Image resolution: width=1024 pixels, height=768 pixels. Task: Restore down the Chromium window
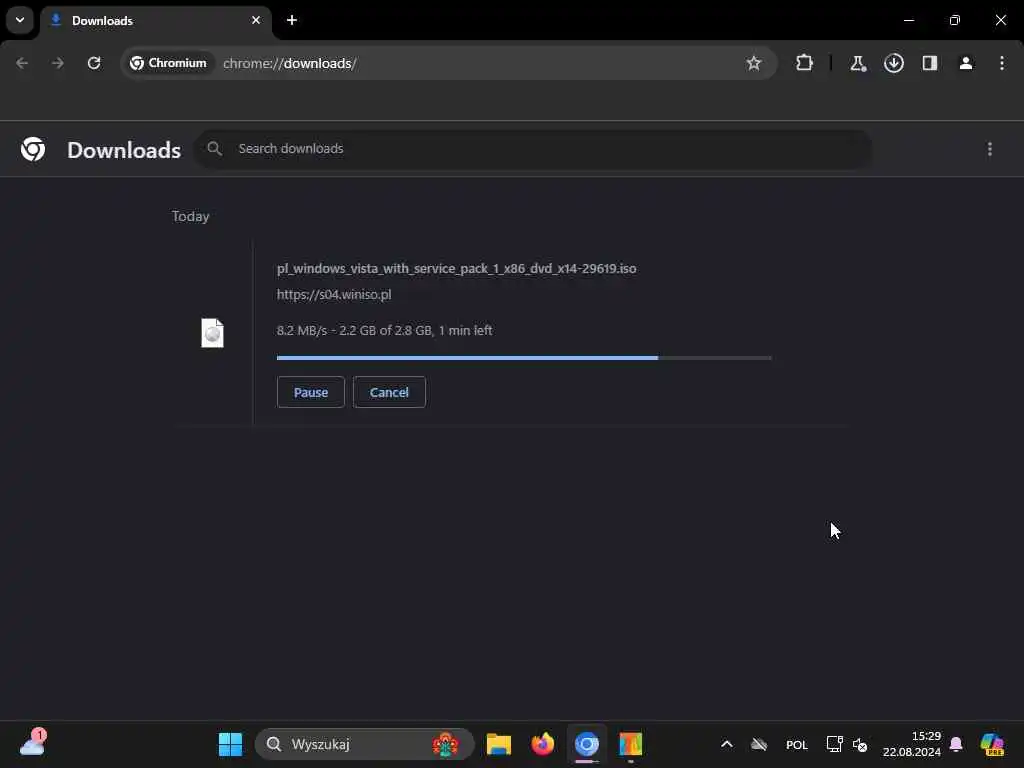point(955,20)
